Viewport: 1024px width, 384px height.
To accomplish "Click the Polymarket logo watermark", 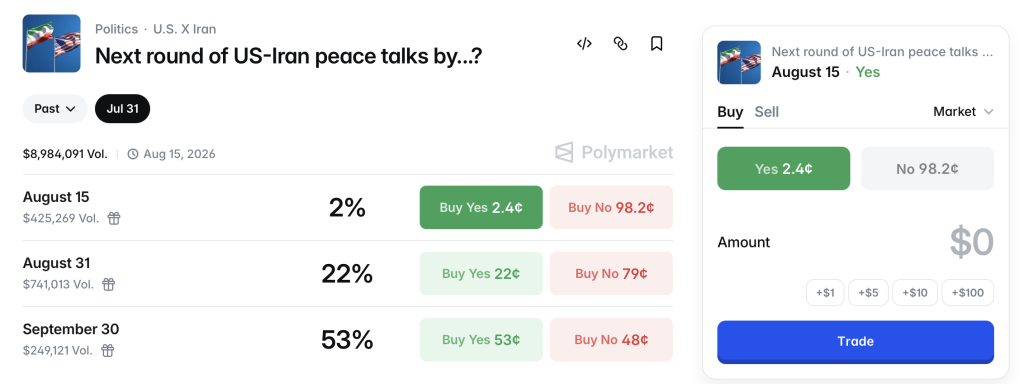I will coord(614,152).
